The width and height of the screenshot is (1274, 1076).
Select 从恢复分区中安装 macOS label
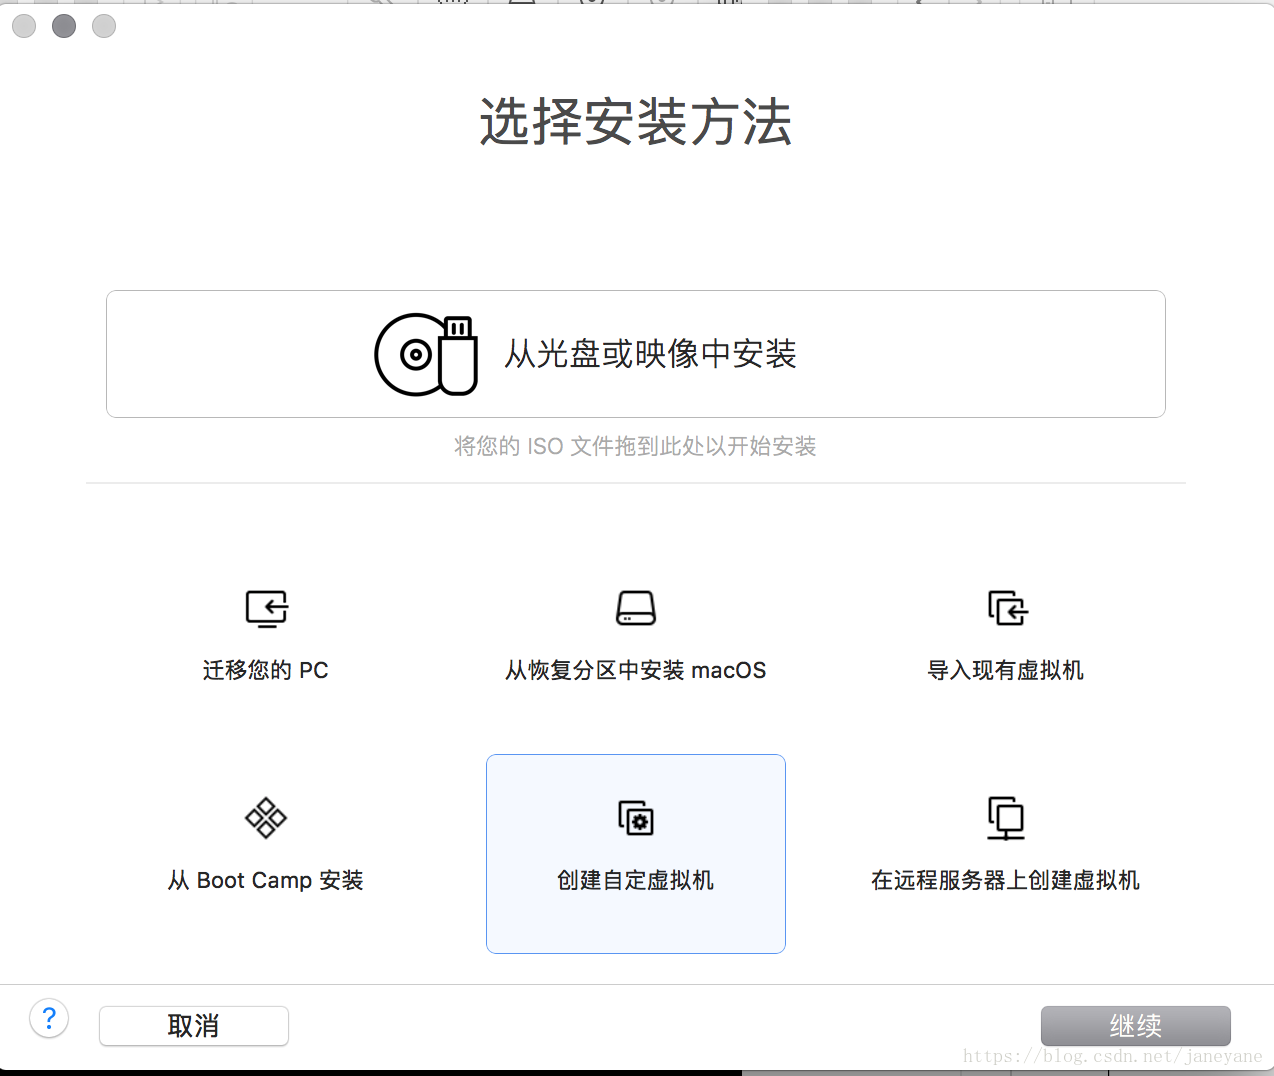[x=636, y=670]
